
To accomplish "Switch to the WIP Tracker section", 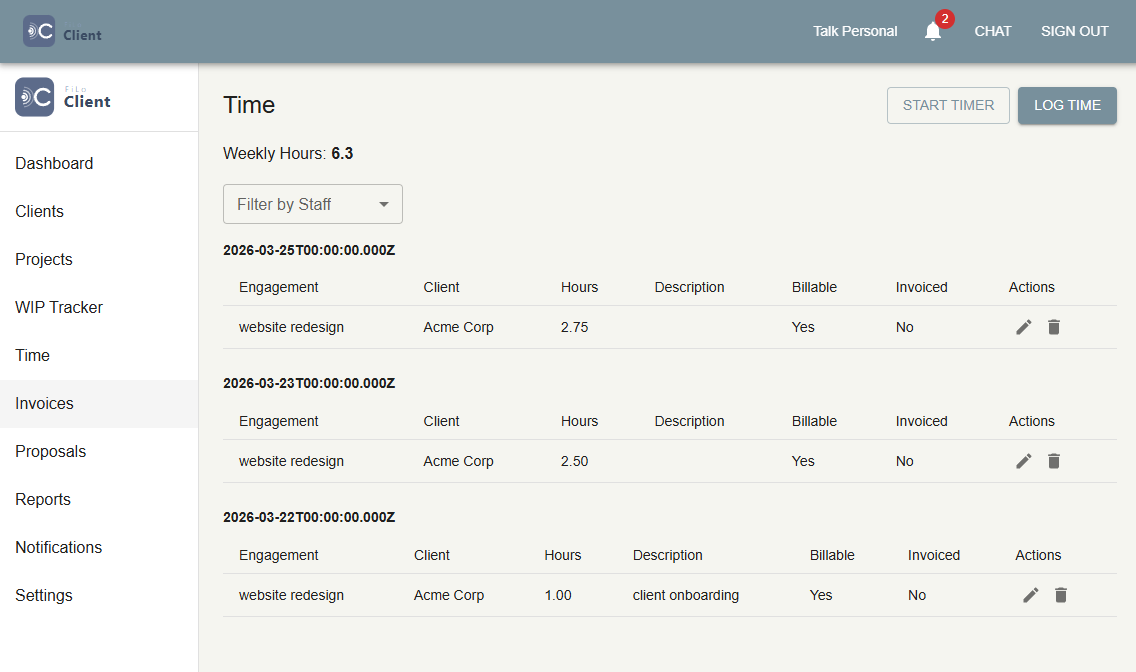I will point(58,307).
